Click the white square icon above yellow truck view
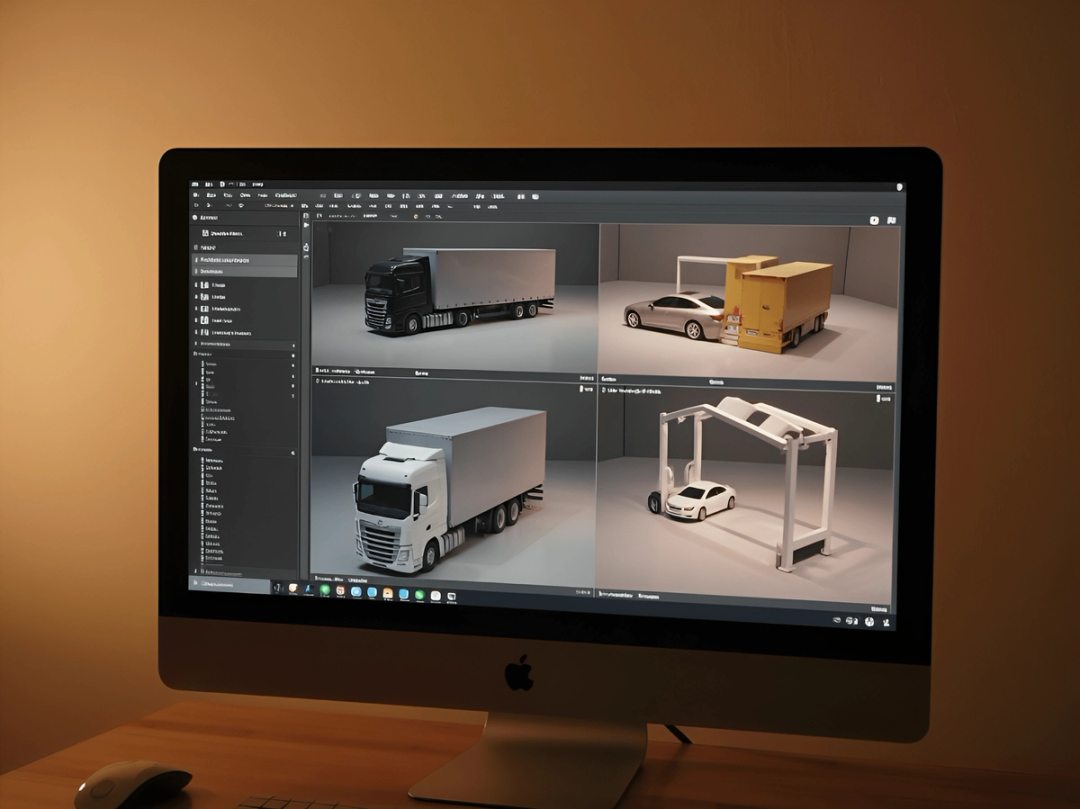The height and width of the screenshot is (809, 1080). point(874,220)
